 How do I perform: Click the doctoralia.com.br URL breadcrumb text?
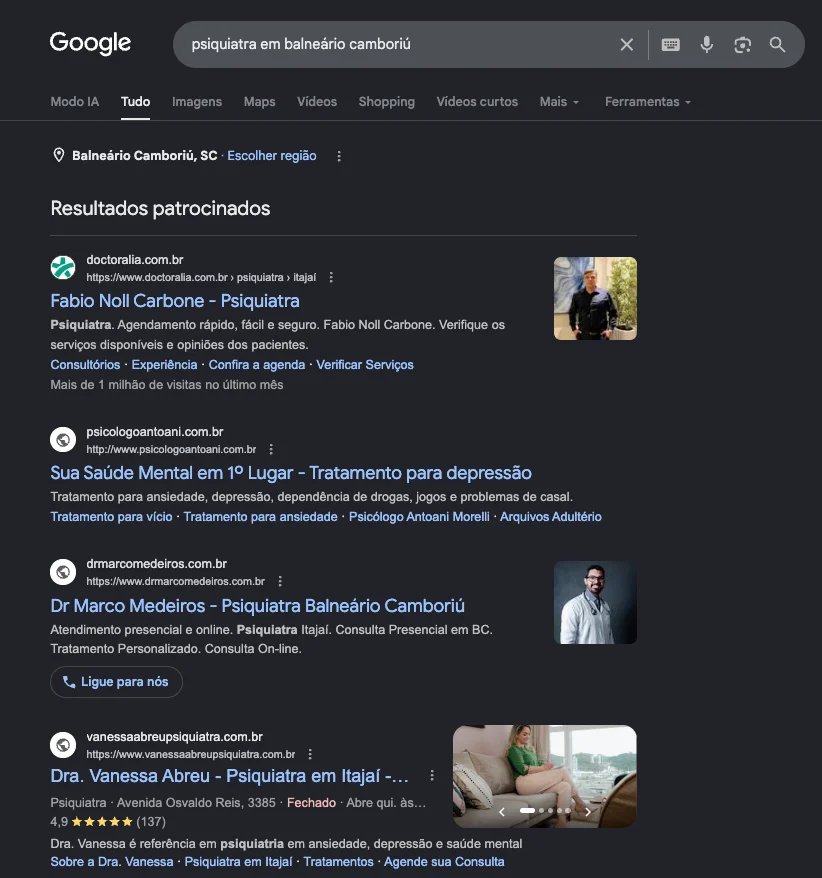pos(201,277)
